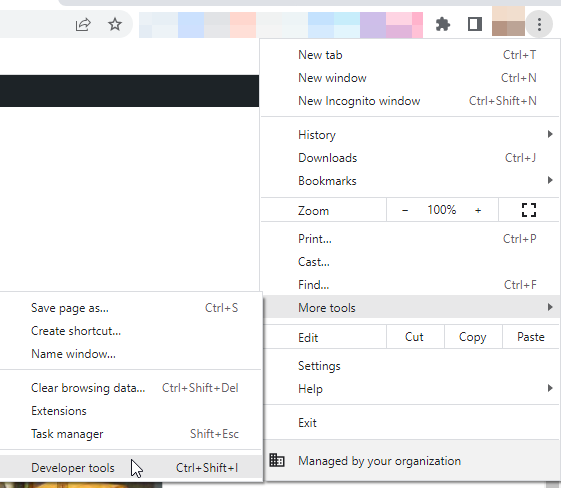Open Settings from the menu
This screenshot has height=488, width=561.
(411, 366)
